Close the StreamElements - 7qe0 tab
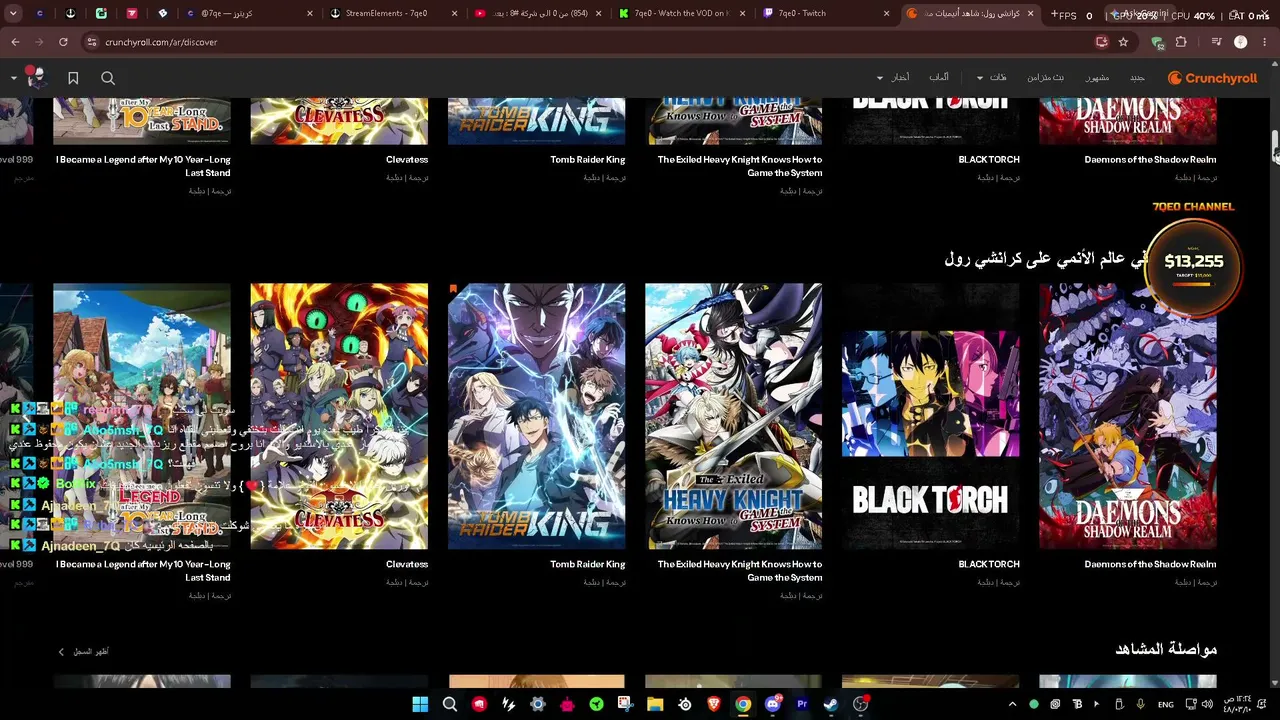 [x=455, y=14]
